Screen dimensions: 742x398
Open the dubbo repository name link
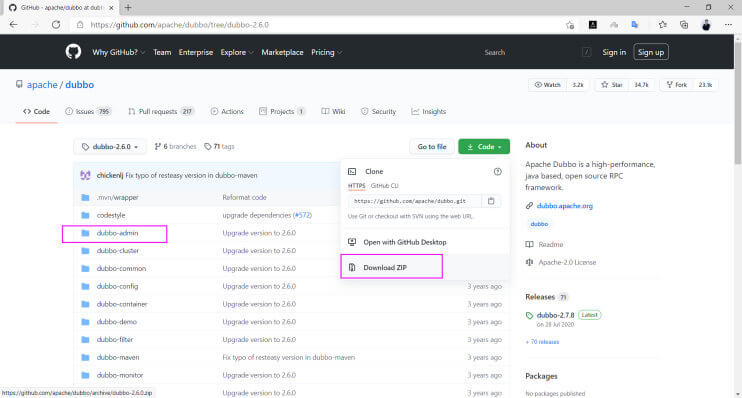(80, 85)
